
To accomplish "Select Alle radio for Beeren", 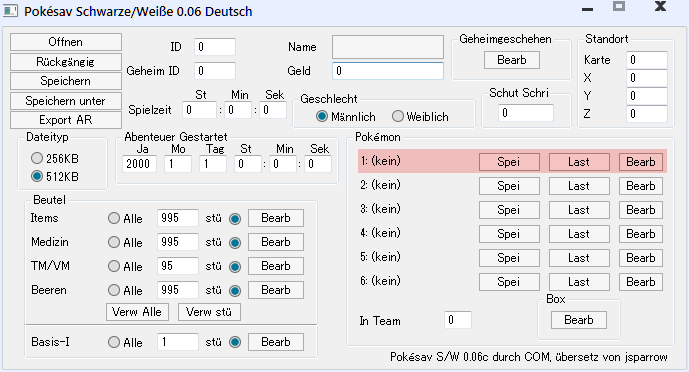I will (x=114, y=290).
